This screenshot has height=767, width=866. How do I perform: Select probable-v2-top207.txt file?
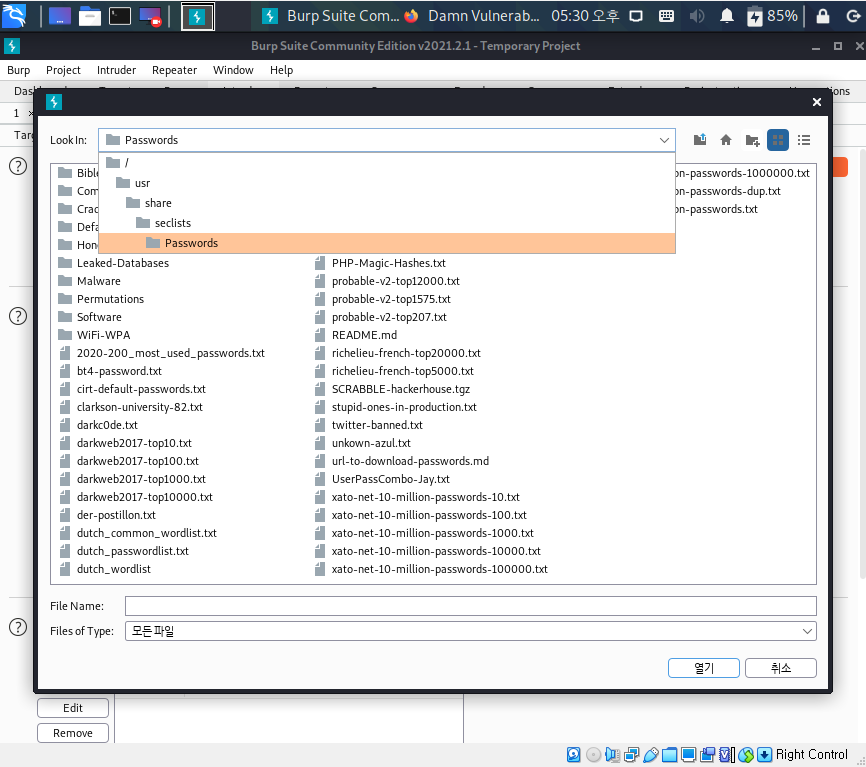point(381,317)
